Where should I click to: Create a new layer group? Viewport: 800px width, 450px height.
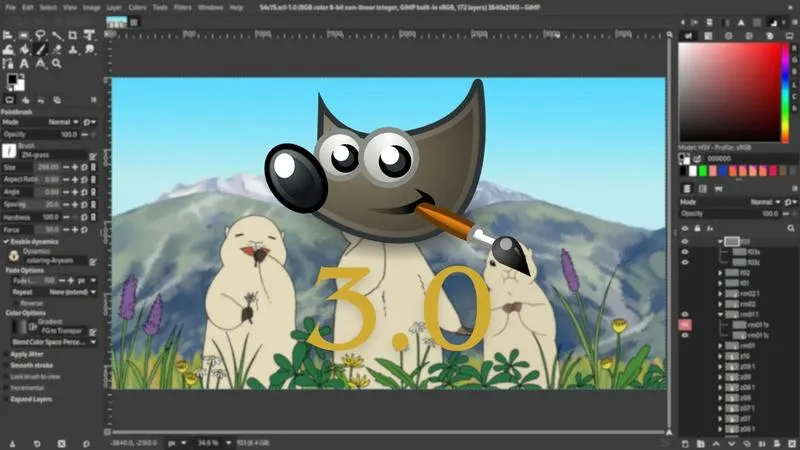click(701, 444)
